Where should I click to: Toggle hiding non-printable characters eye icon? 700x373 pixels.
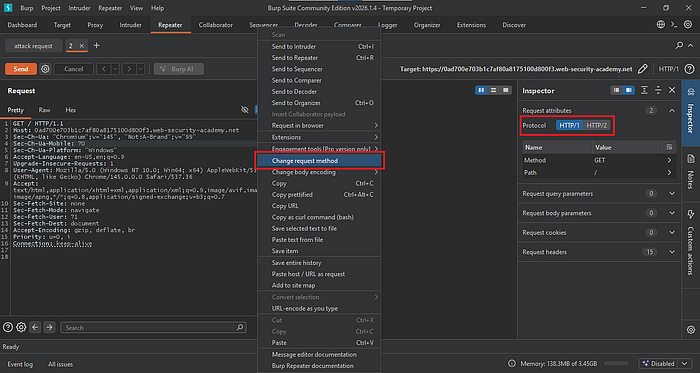pyautogui.click(x=244, y=110)
